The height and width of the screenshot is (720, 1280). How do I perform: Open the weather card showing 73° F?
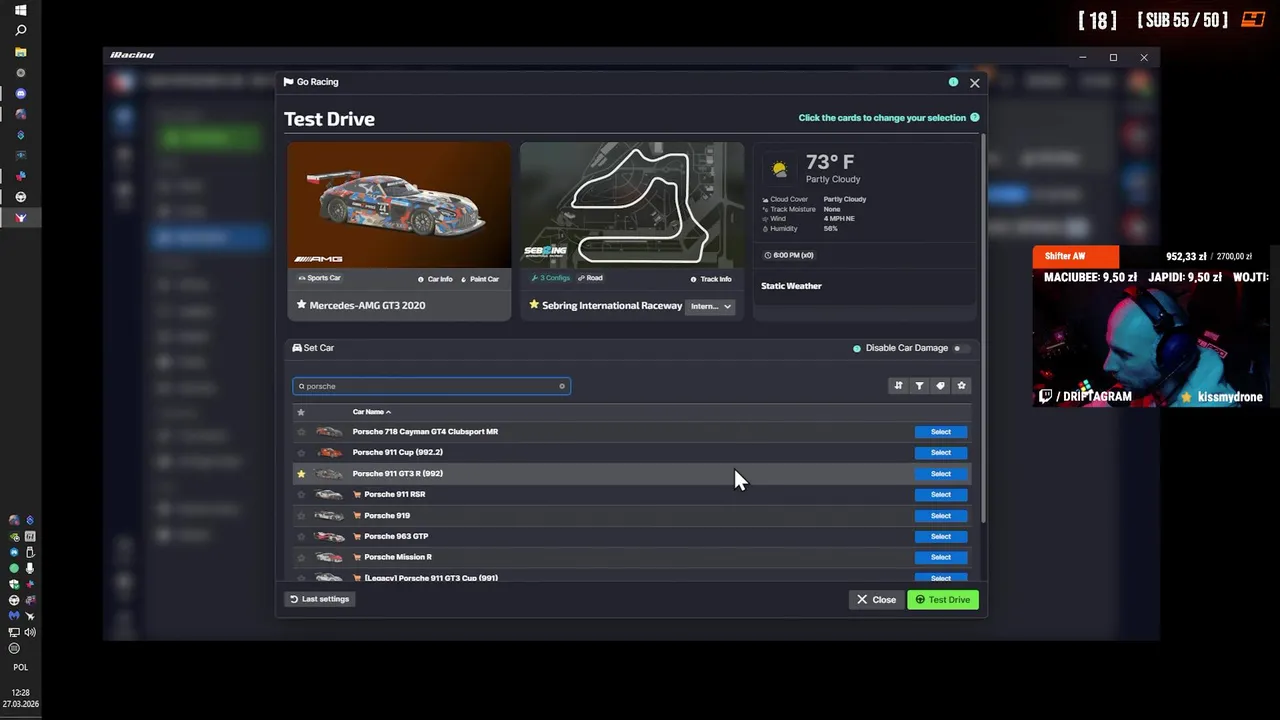point(864,230)
